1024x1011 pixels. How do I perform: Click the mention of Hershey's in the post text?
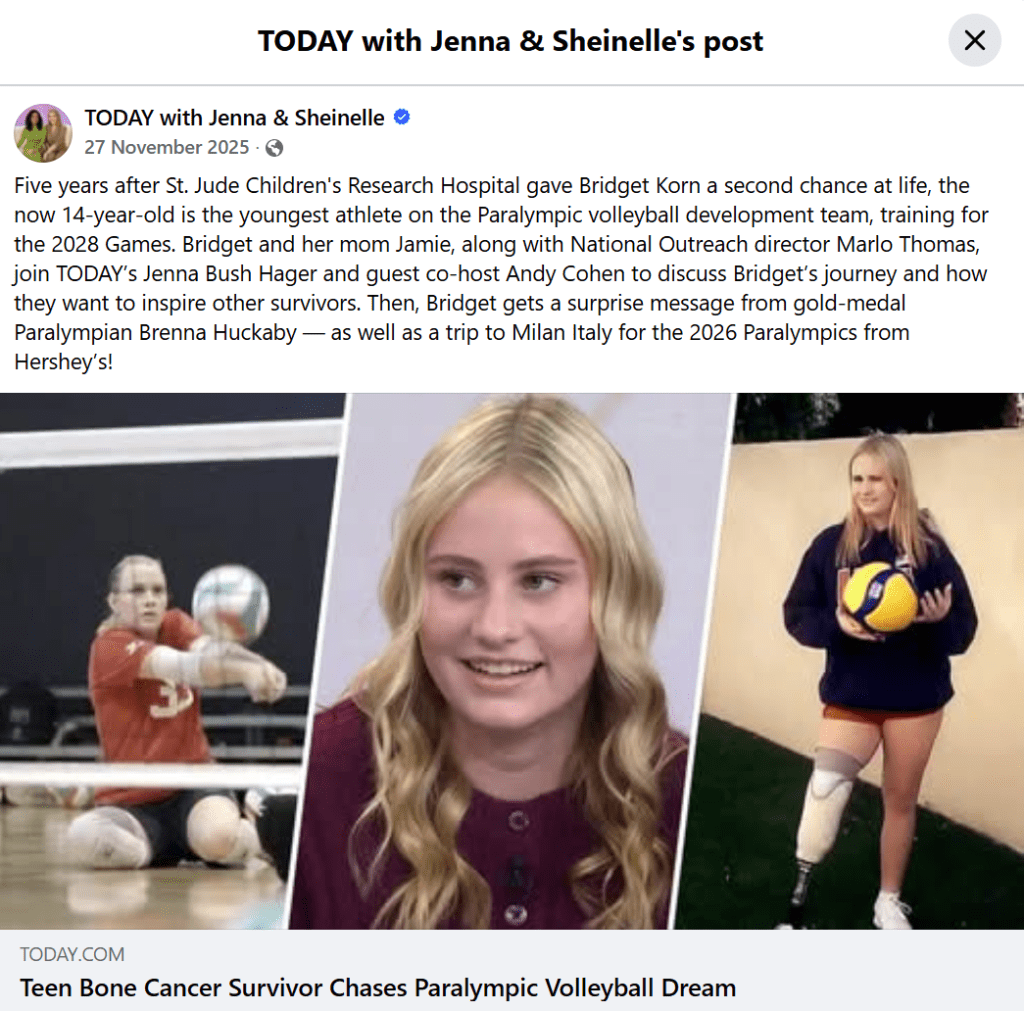[x=63, y=362]
